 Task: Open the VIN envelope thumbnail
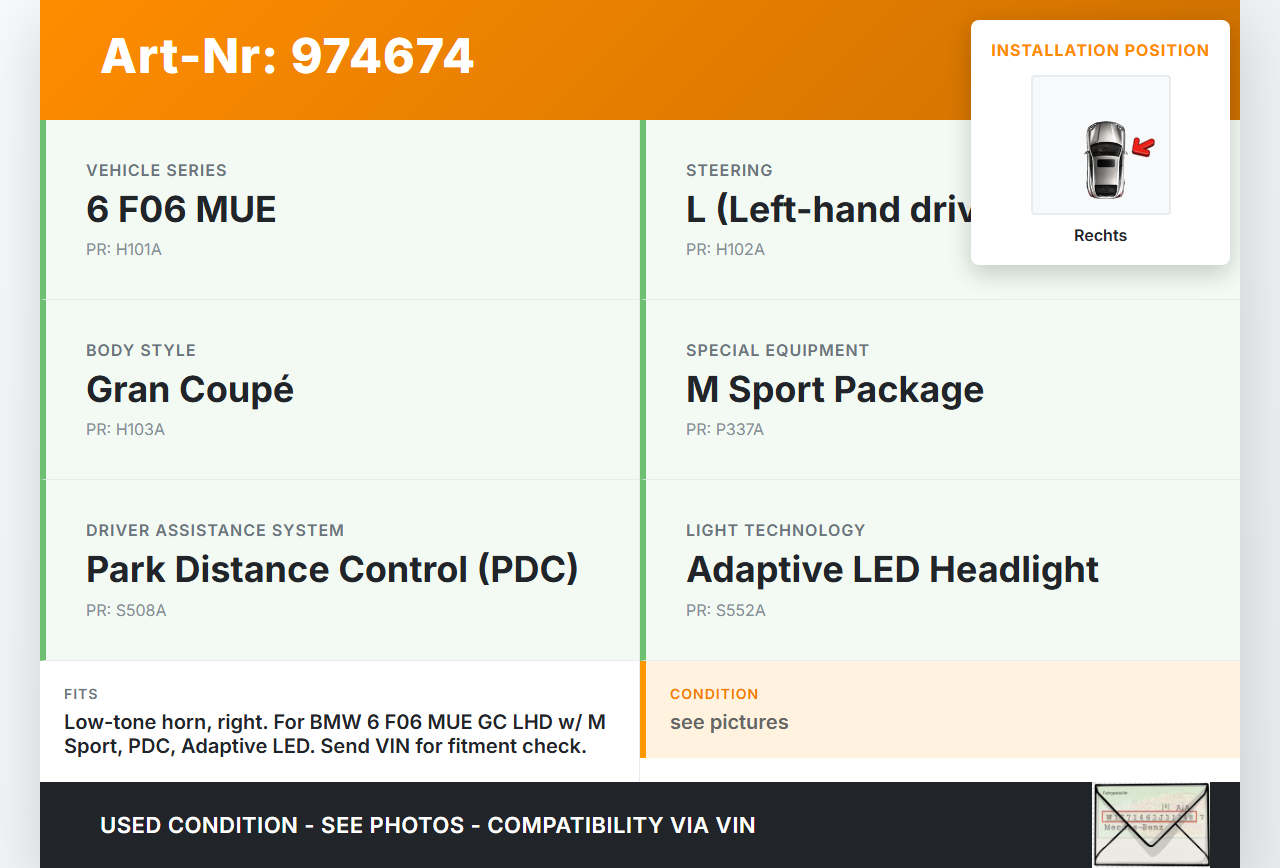[1151, 824]
